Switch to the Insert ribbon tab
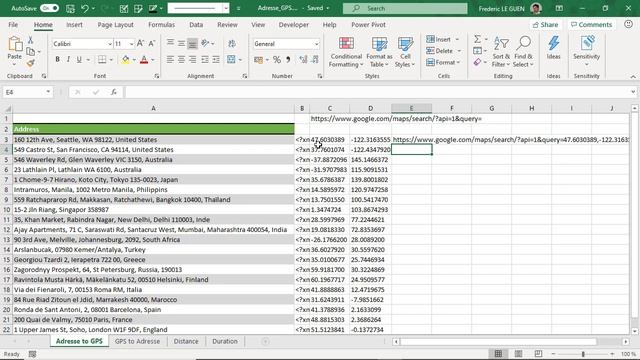Image resolution: width=640 pixels, height=360 pixels. click(x=74, y=24)
